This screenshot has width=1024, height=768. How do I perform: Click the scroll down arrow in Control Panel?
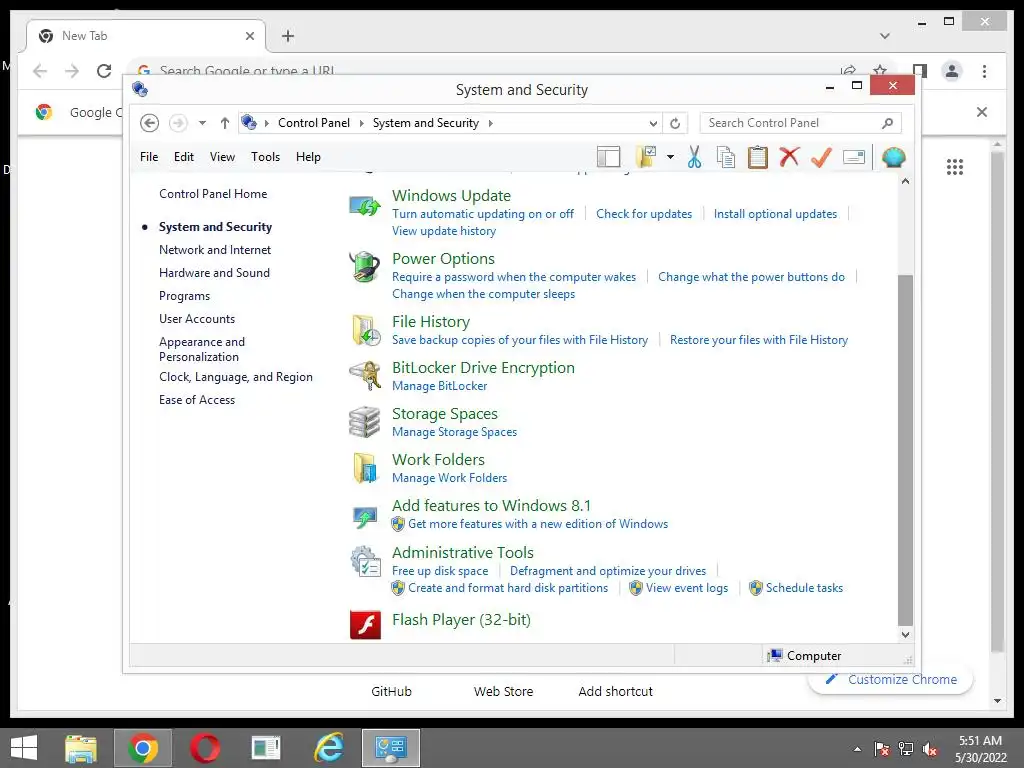coord(905,634)
